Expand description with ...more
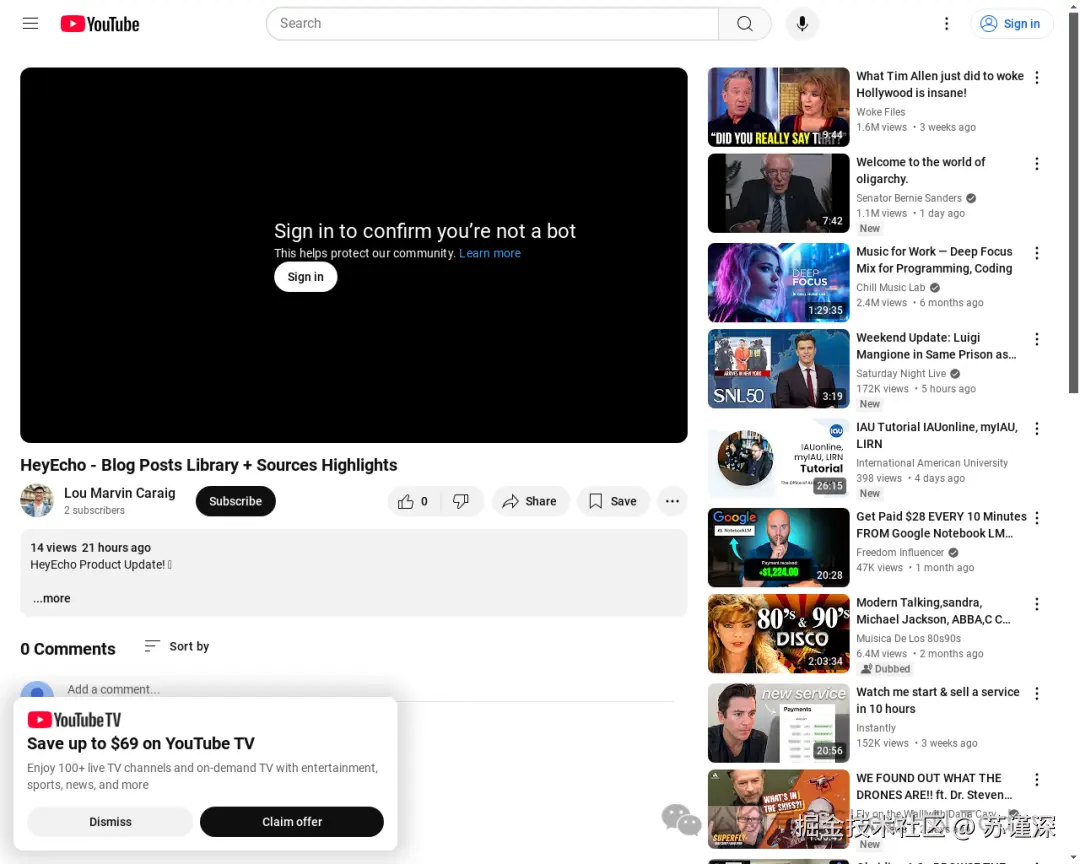Viewport: 1080px width, 864px height. click(52, 598)
